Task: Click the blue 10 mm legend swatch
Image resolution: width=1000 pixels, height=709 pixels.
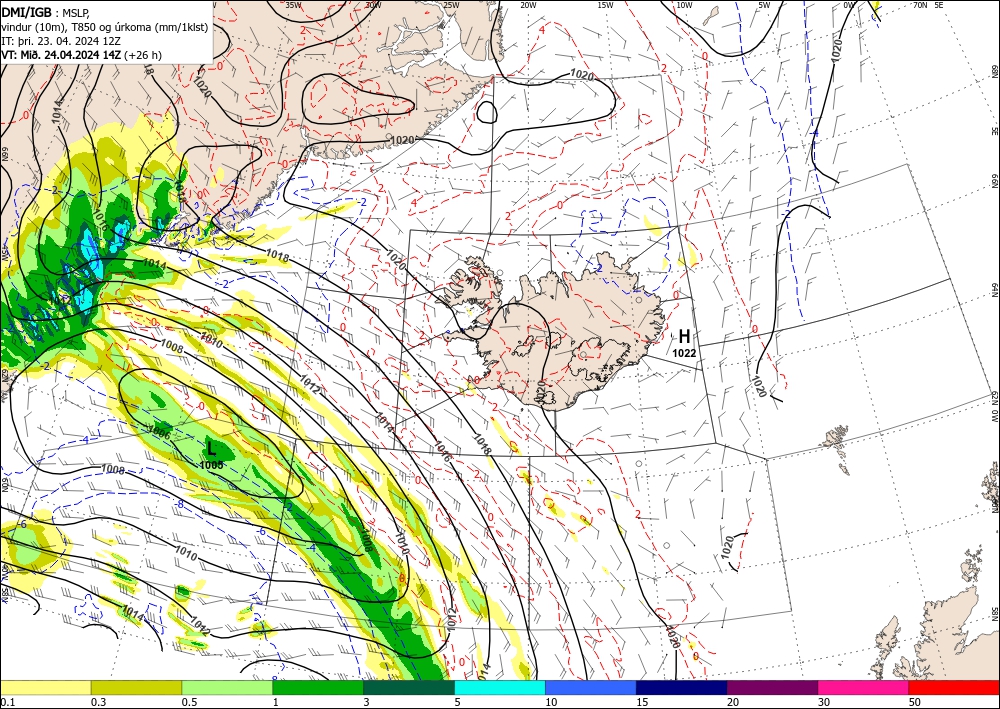Action: click(x=591, y=688)
